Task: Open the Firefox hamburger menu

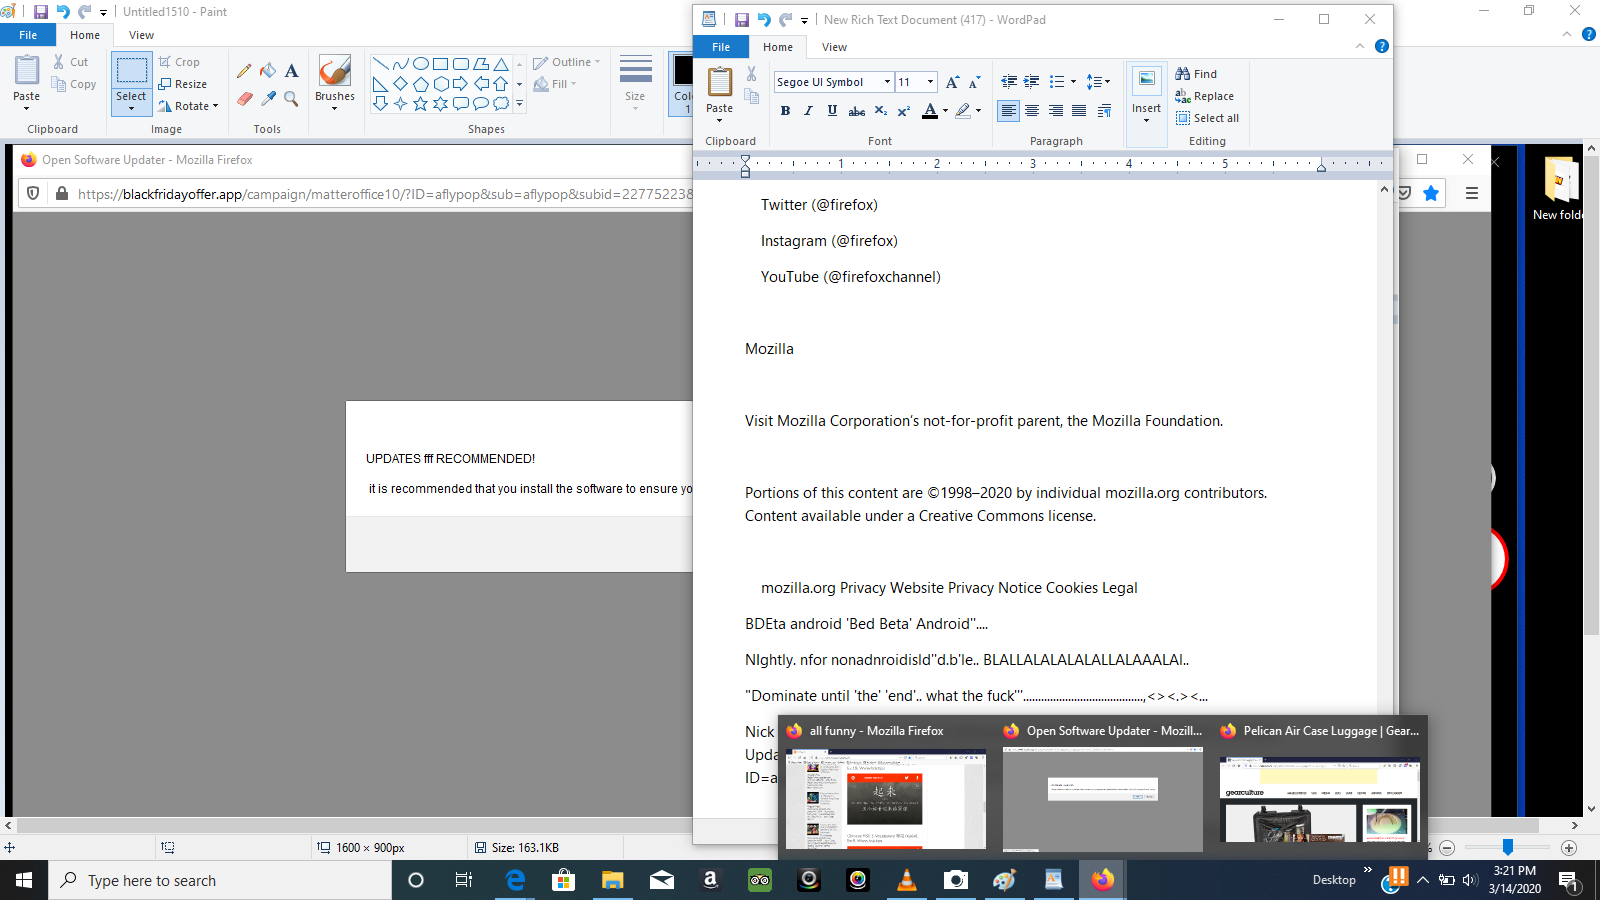Action: pyautogui.click(x=1472, y=194)
